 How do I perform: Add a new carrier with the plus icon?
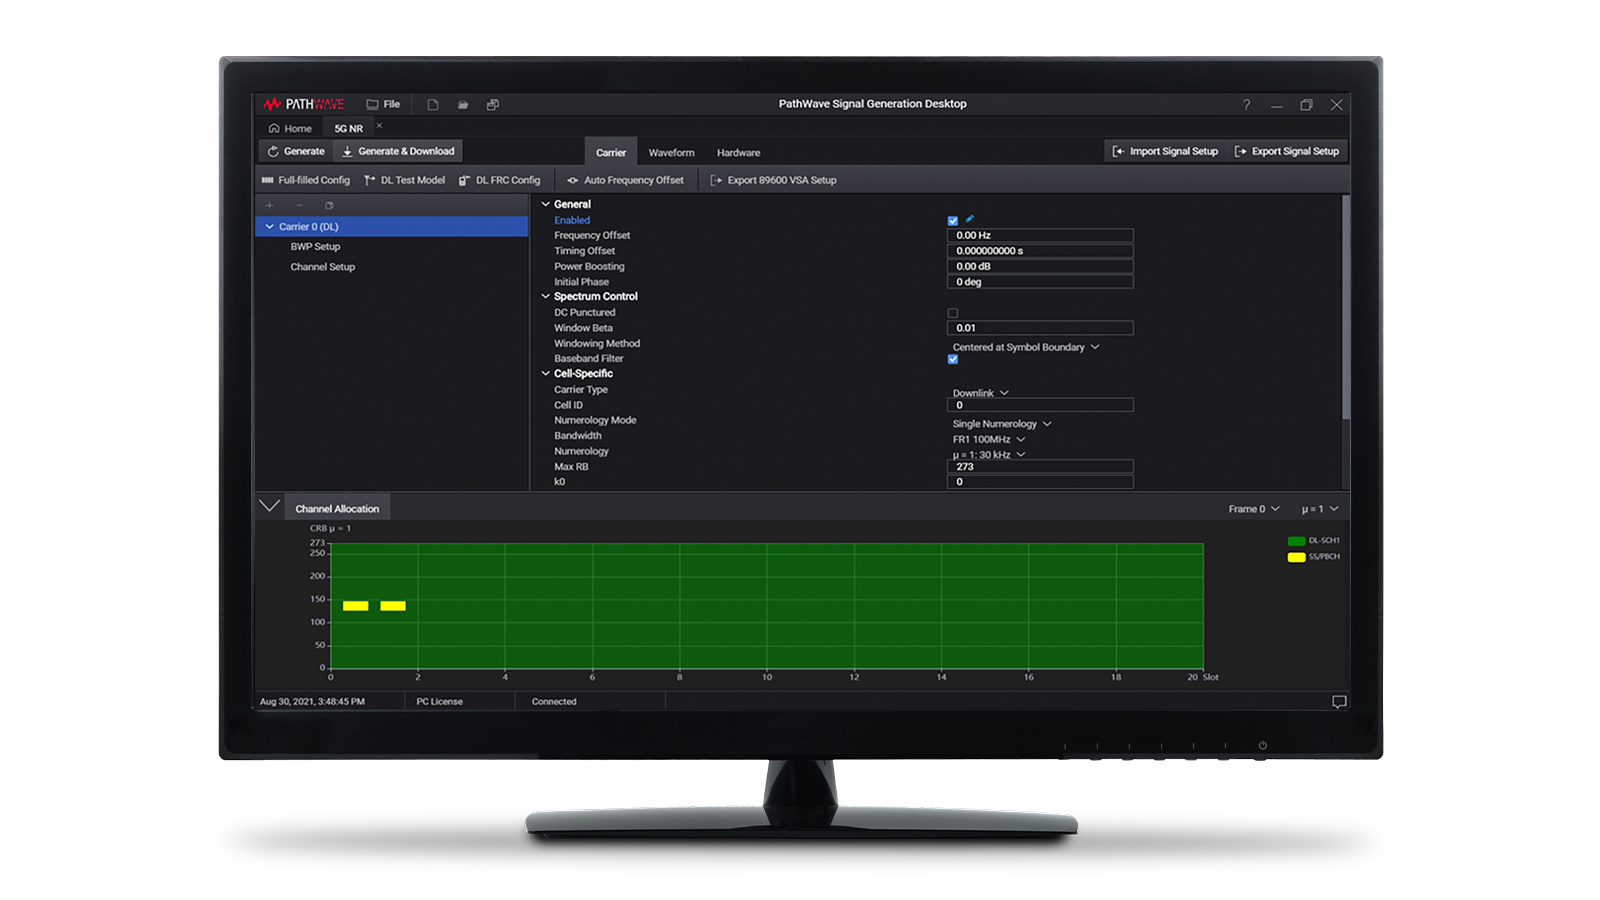pyautogui.click(x=268, y=205)
